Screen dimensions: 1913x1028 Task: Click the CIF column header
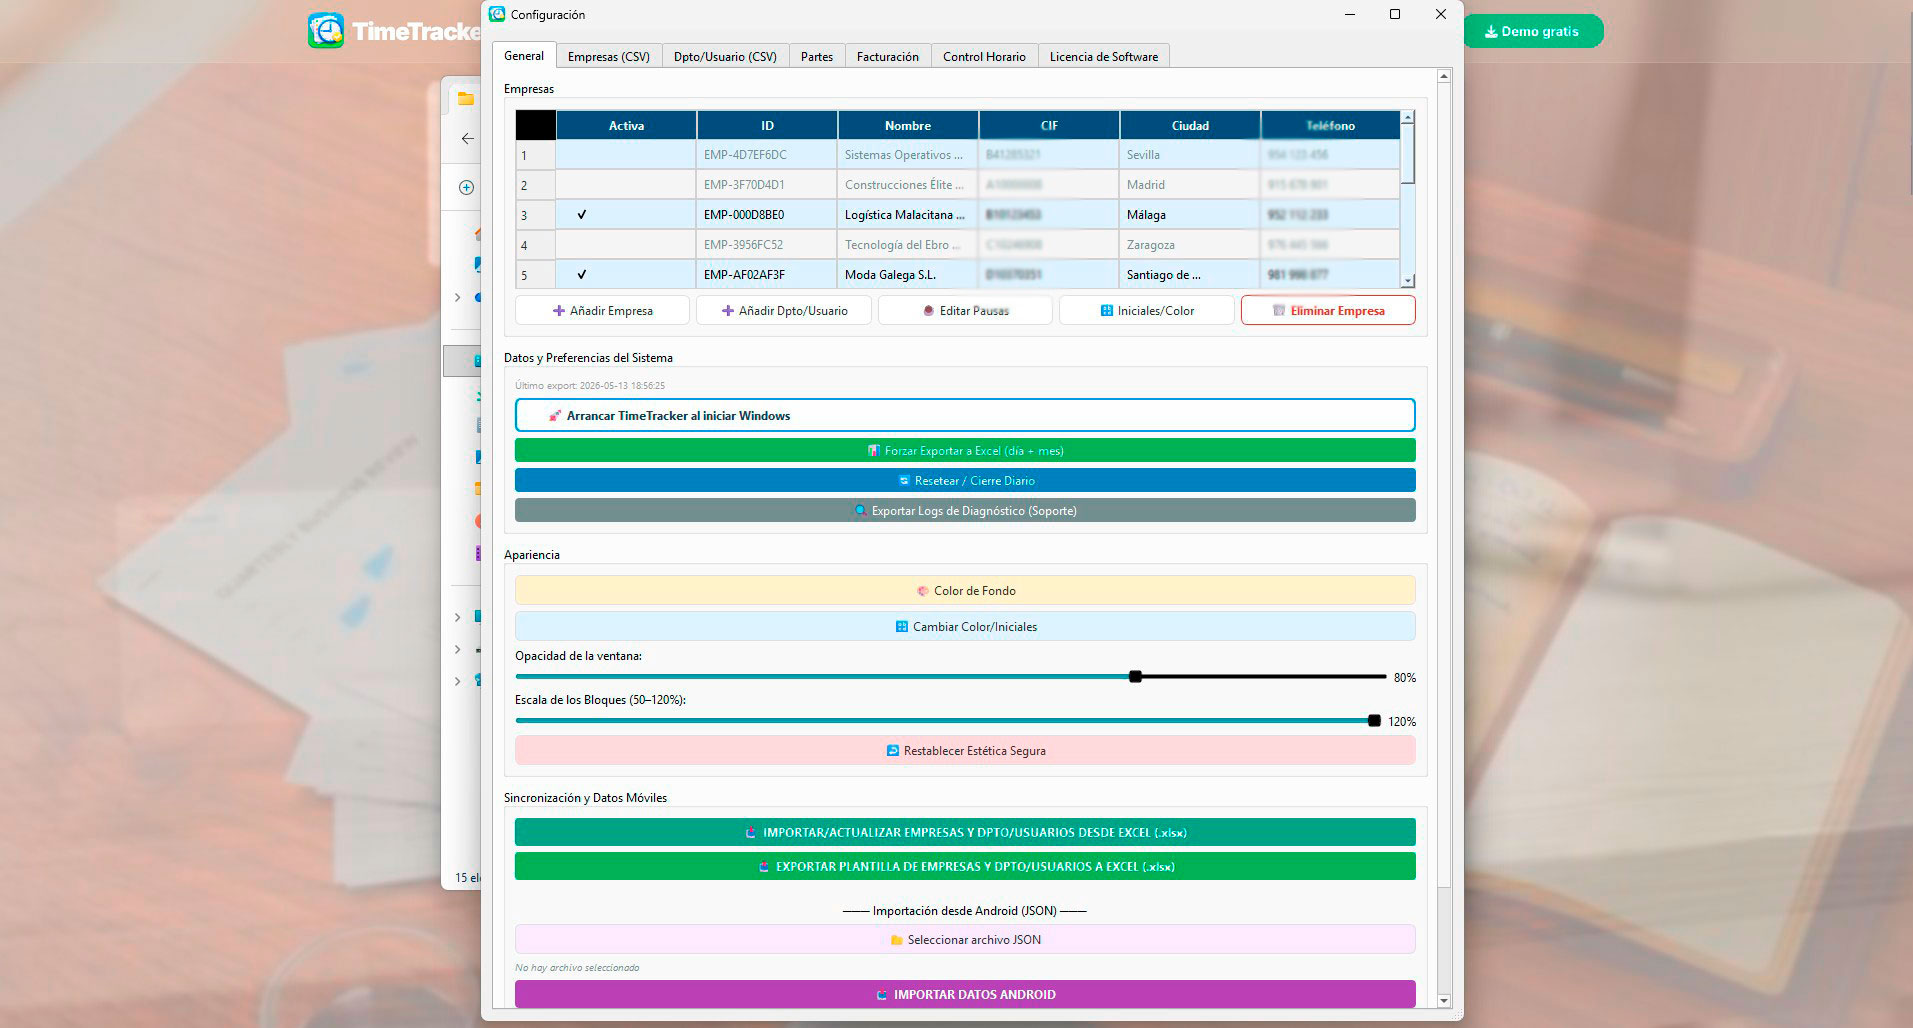click(x=1049, y=125)
